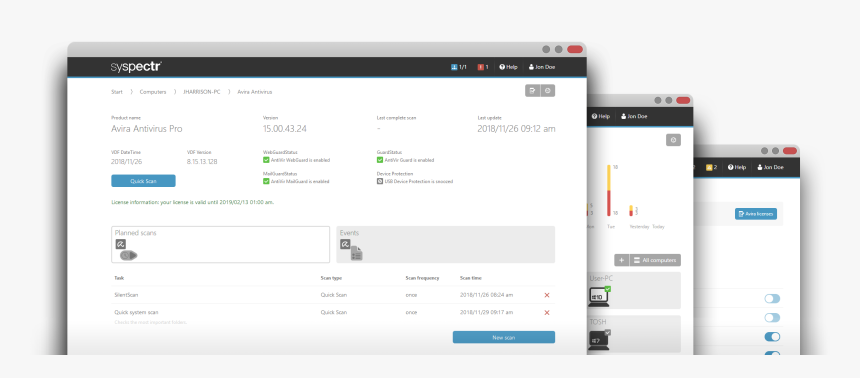Click the AntiVir MailGuard enabled check mark

[x=266, y=181]
